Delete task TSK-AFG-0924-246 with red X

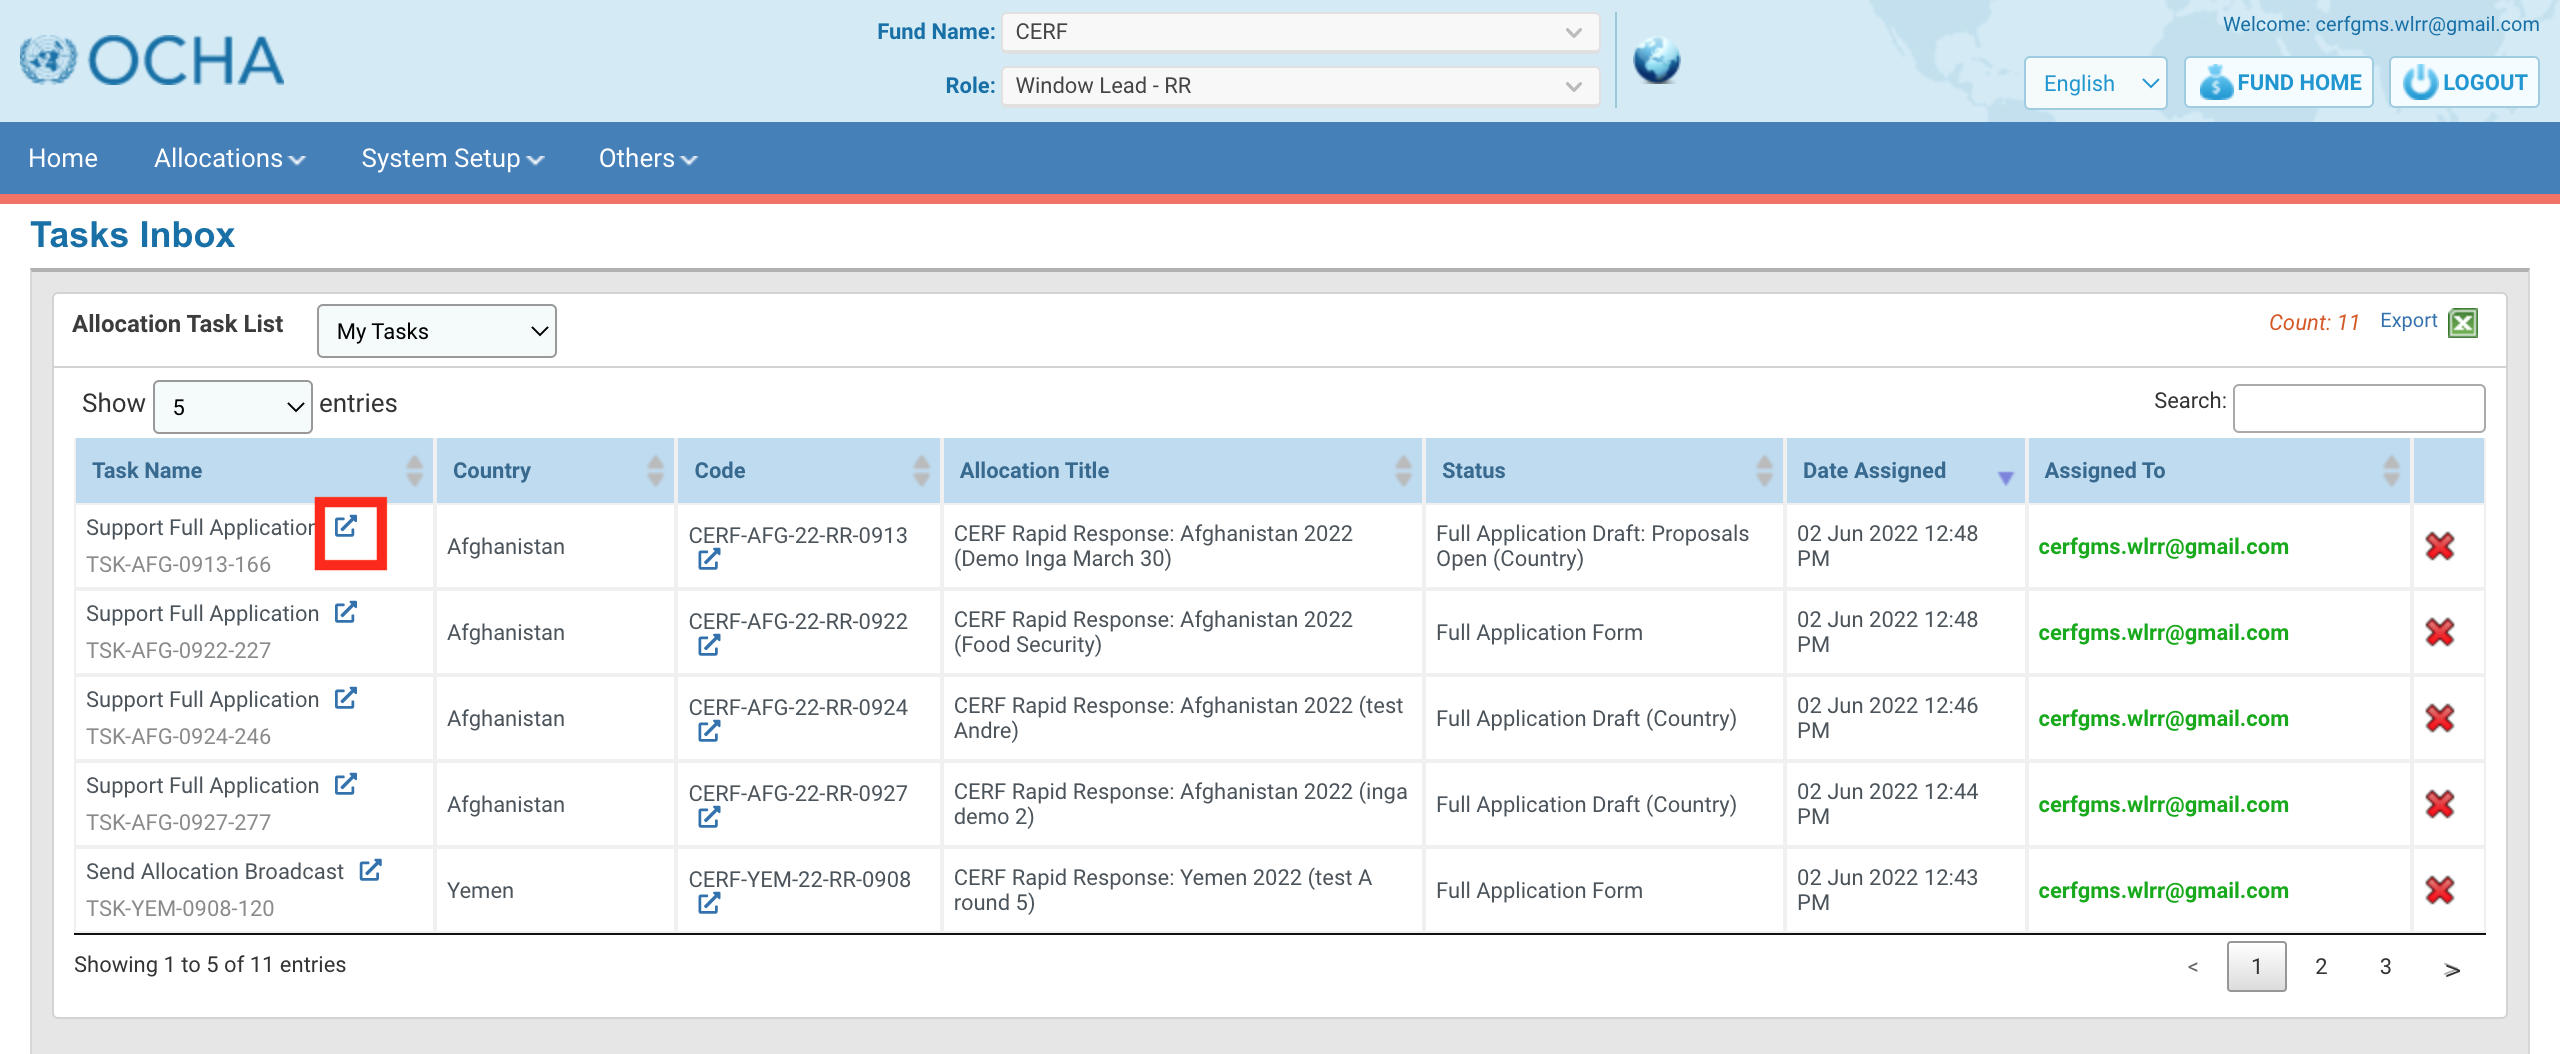point(2440,718)
